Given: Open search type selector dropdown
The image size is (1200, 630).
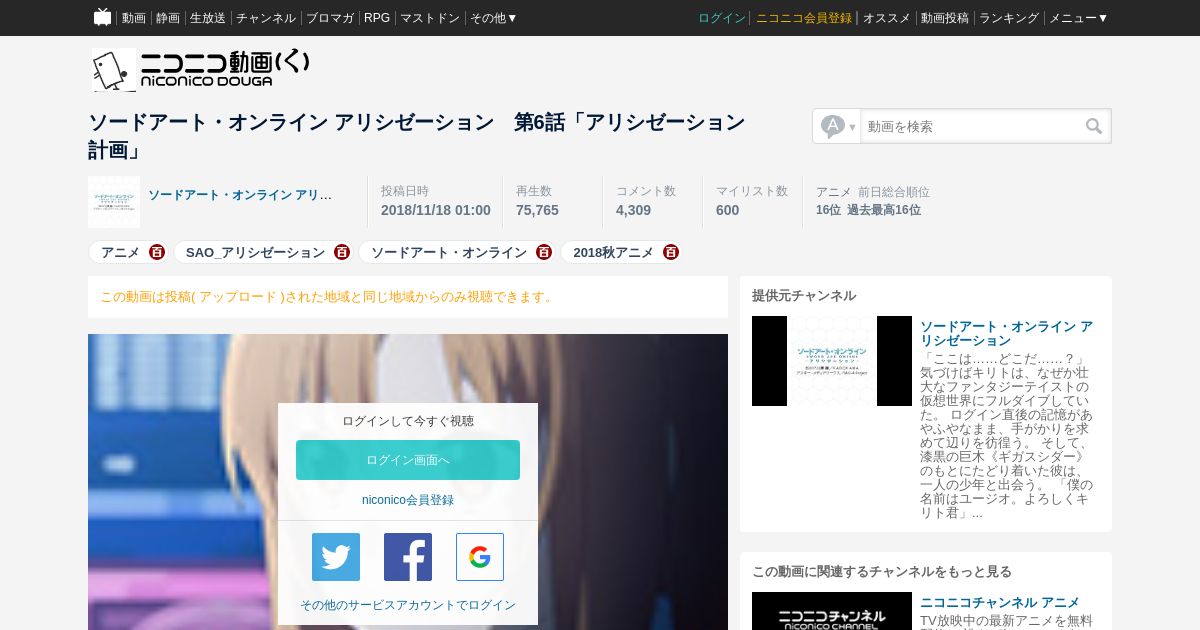Looking at the screenshot, I should [x=838, y=126].
